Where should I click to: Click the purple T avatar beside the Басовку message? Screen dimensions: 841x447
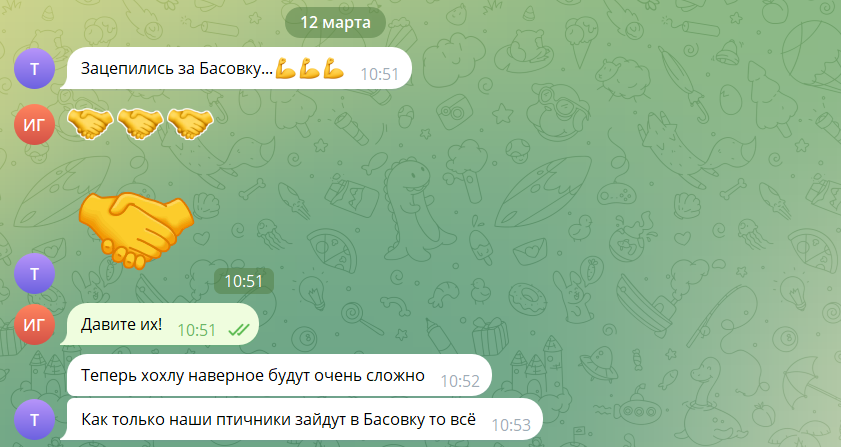[x=34, y=69]
